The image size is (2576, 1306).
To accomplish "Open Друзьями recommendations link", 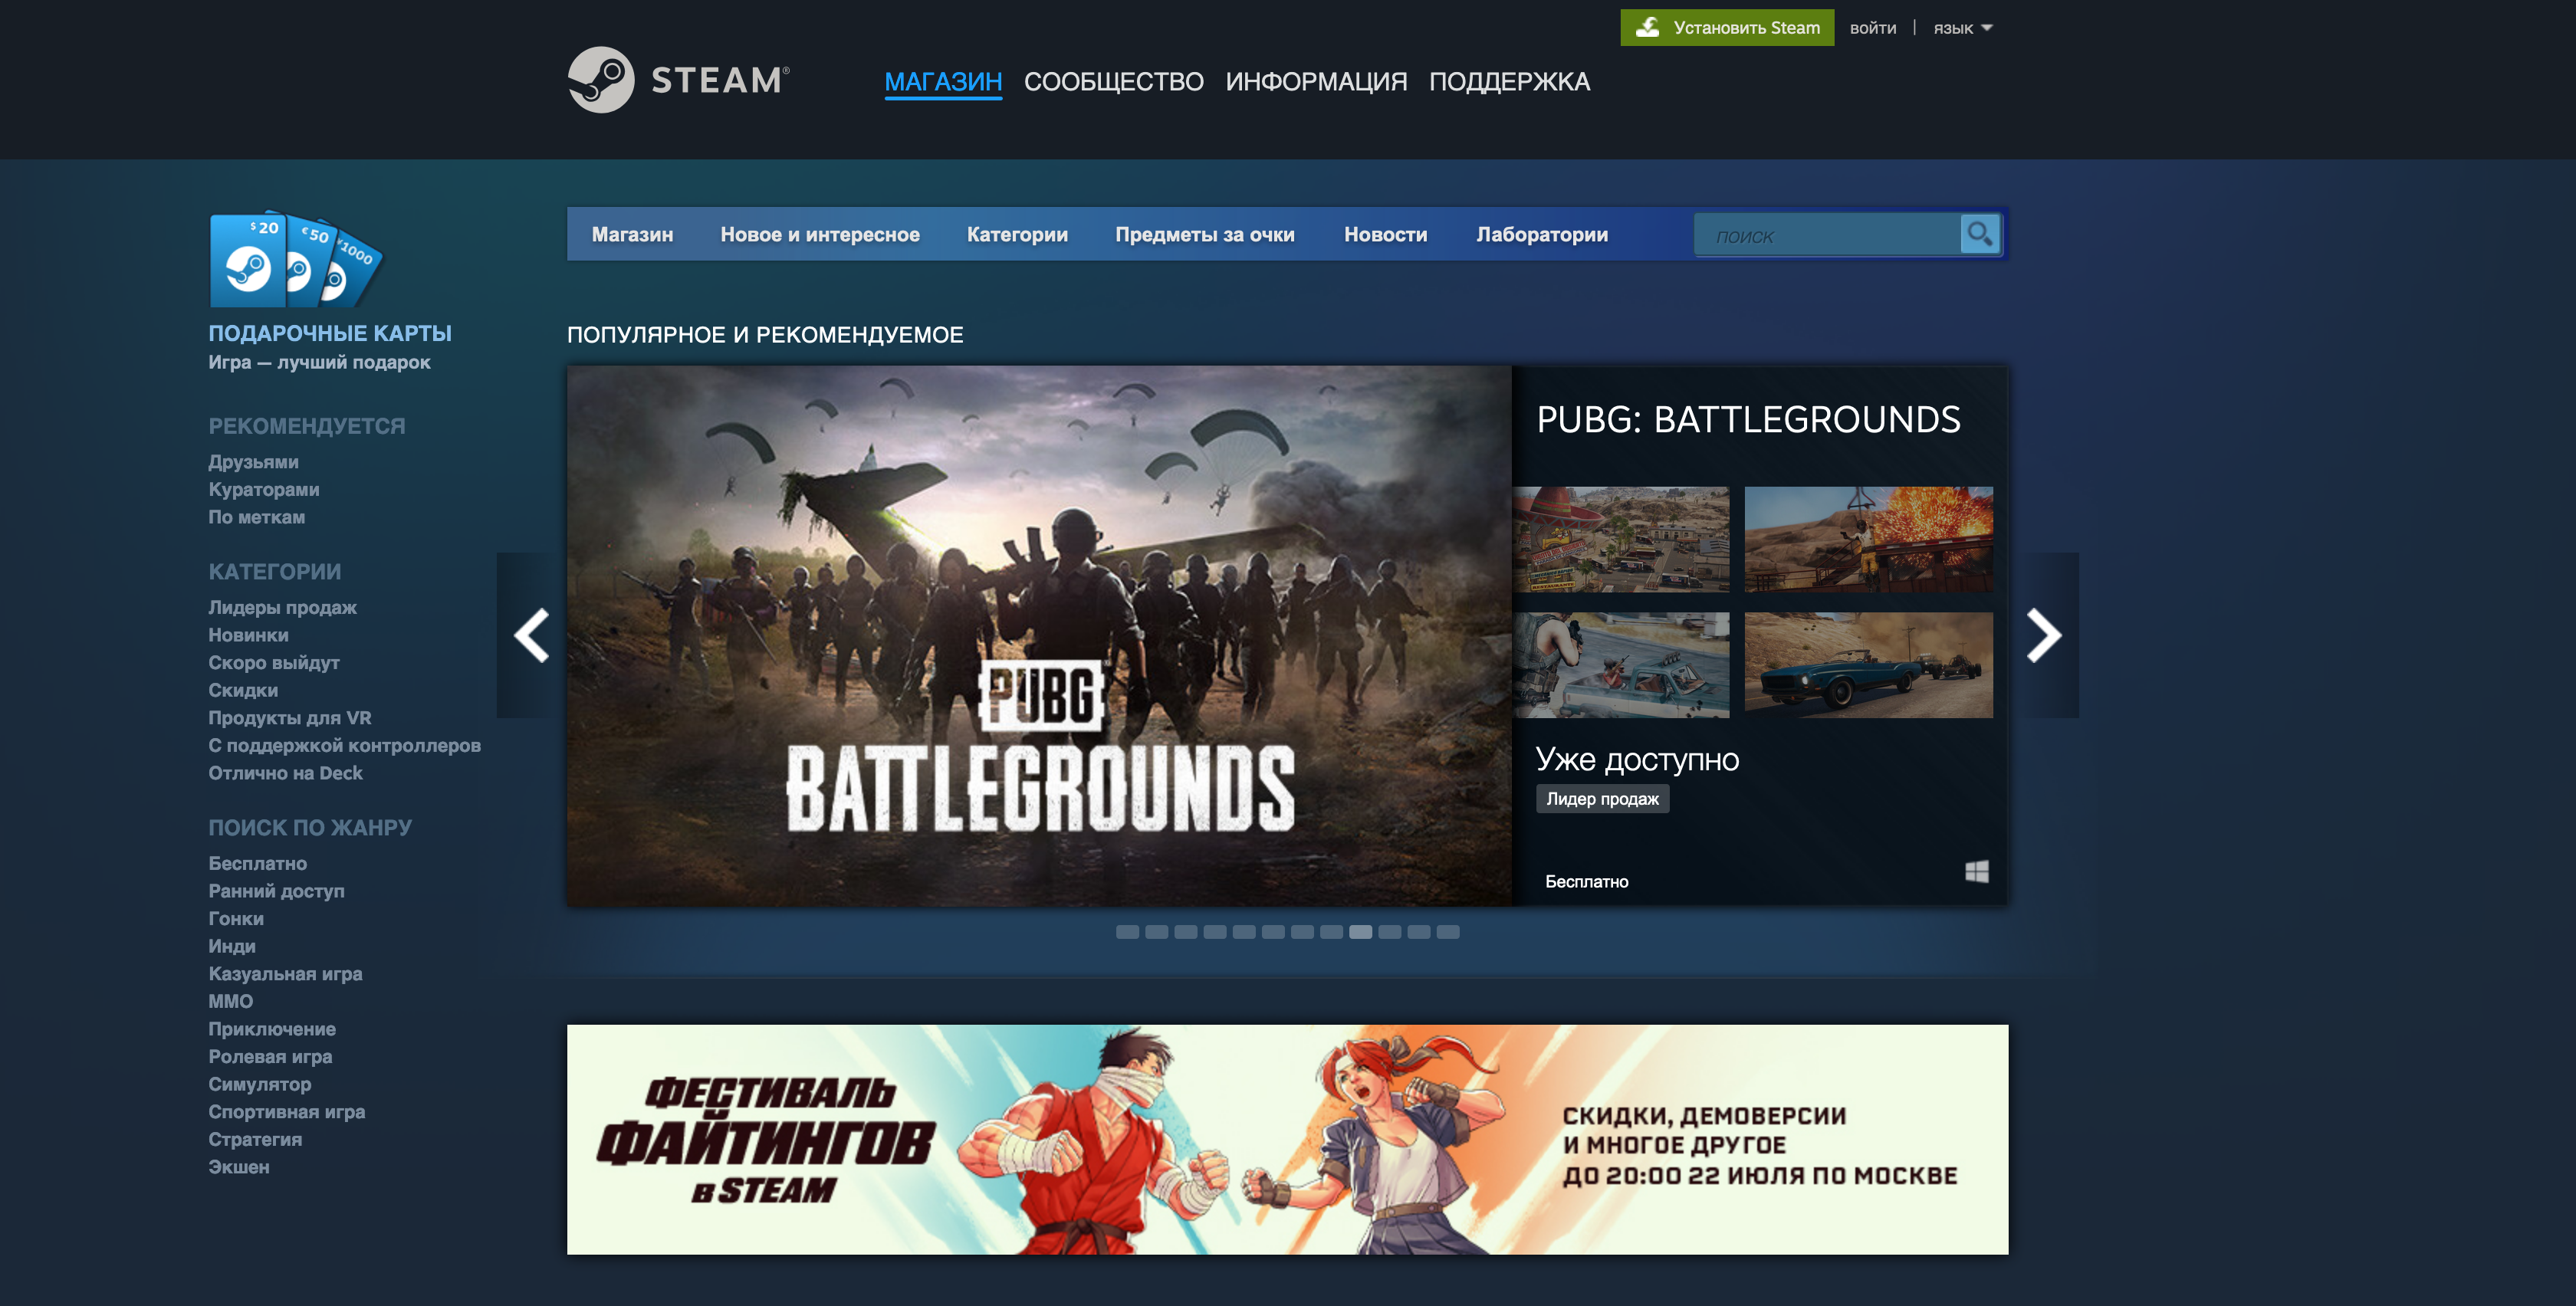I will 253,462.
